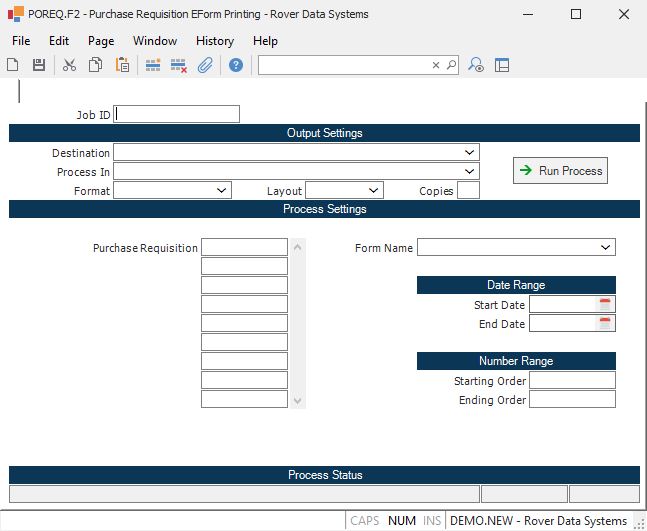Open the Start Date calendar picker

point(604,304)
